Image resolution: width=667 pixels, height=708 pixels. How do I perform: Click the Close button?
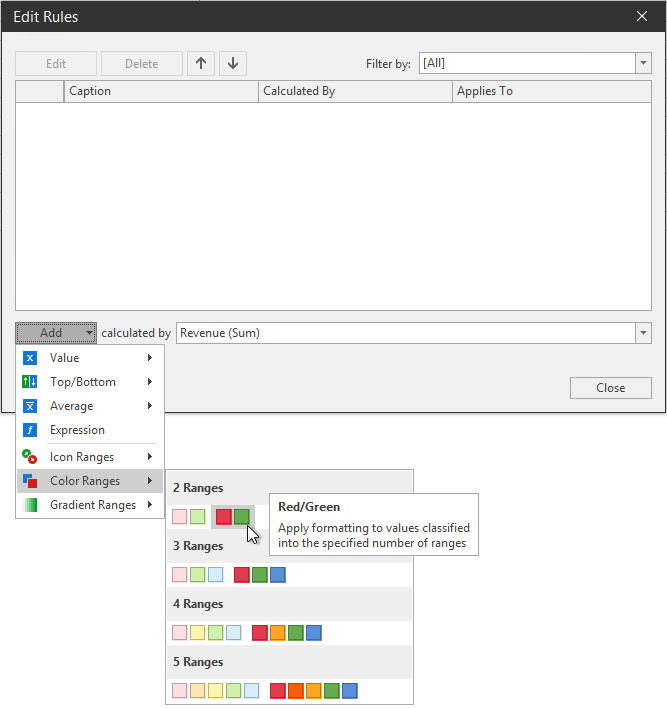[611, 388]
